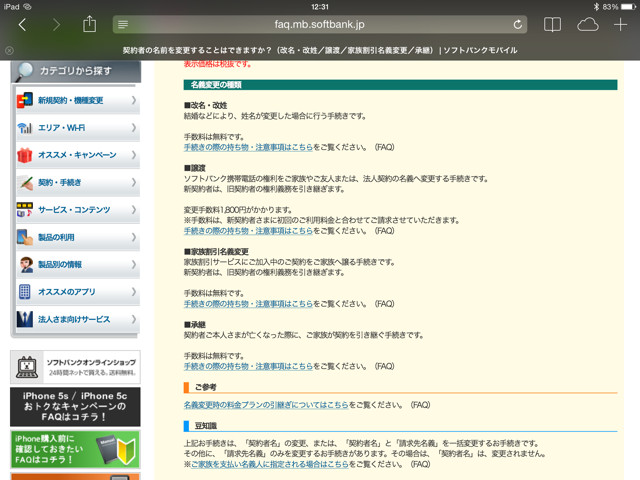The height and width of the screenshot is (480, 640).
Task: Tap the 12:31 status bar clock
Action: point(320,7)
